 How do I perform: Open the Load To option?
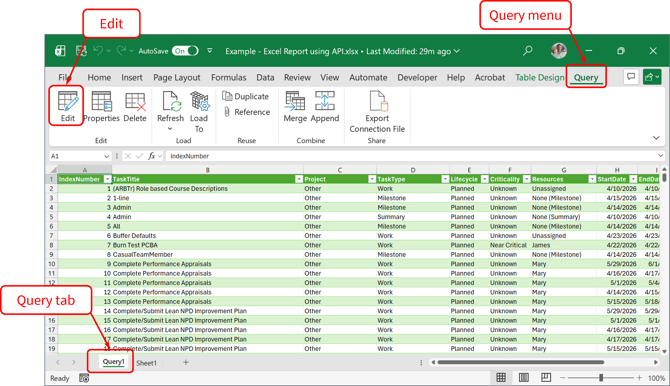[199, 111]
